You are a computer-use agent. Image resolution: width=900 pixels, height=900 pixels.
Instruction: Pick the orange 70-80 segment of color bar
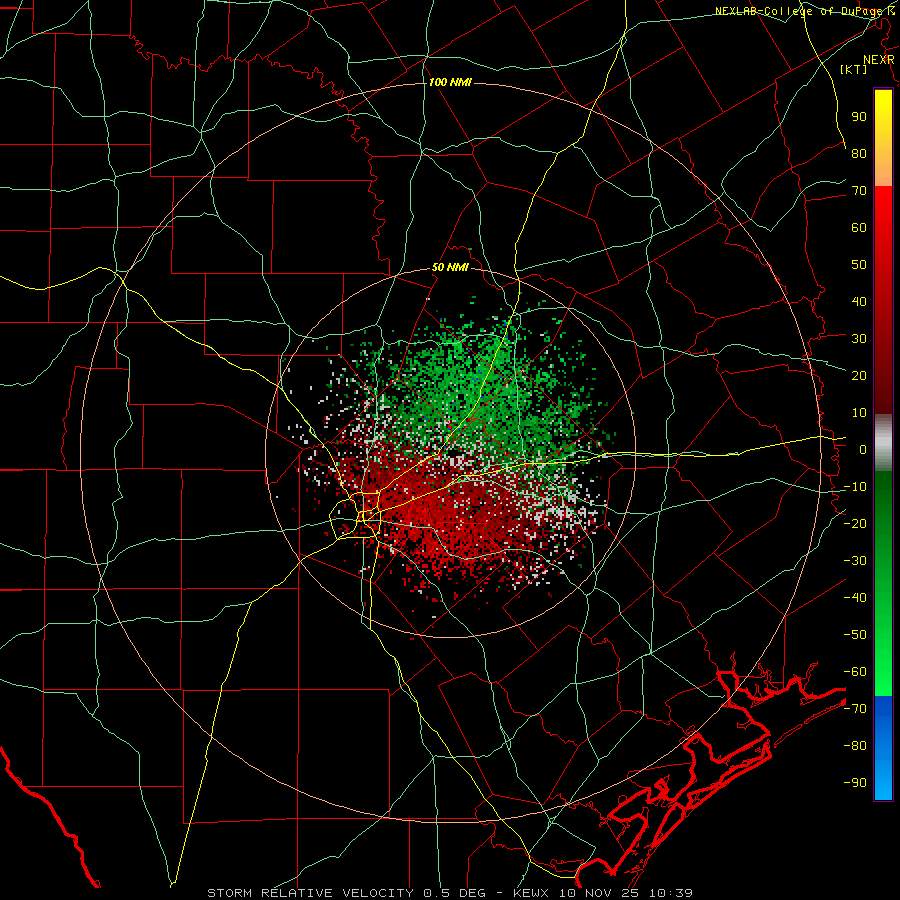pos(883,168)
